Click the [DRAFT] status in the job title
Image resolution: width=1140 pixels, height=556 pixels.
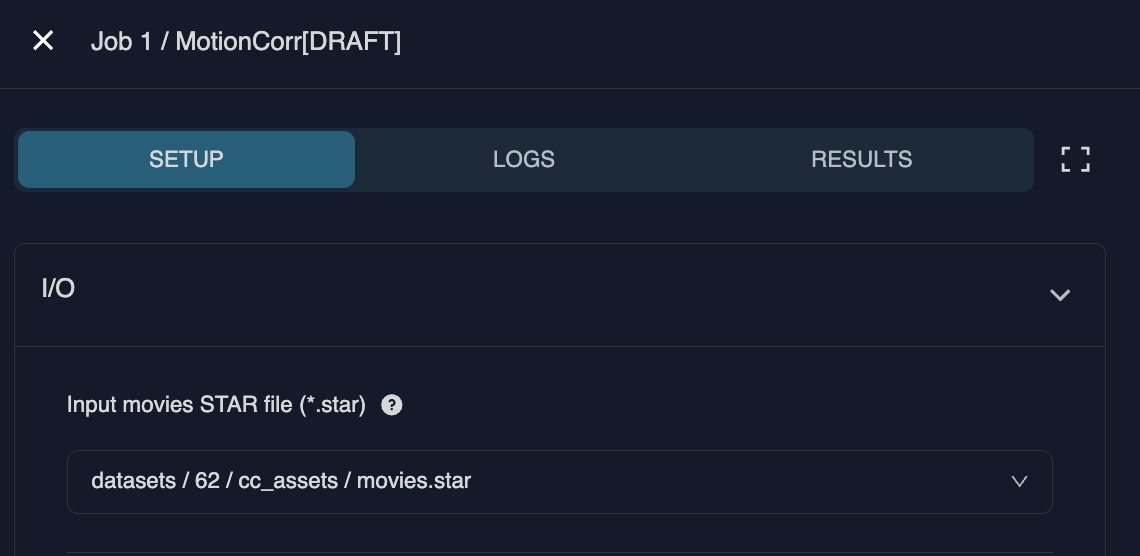[351, 42]
